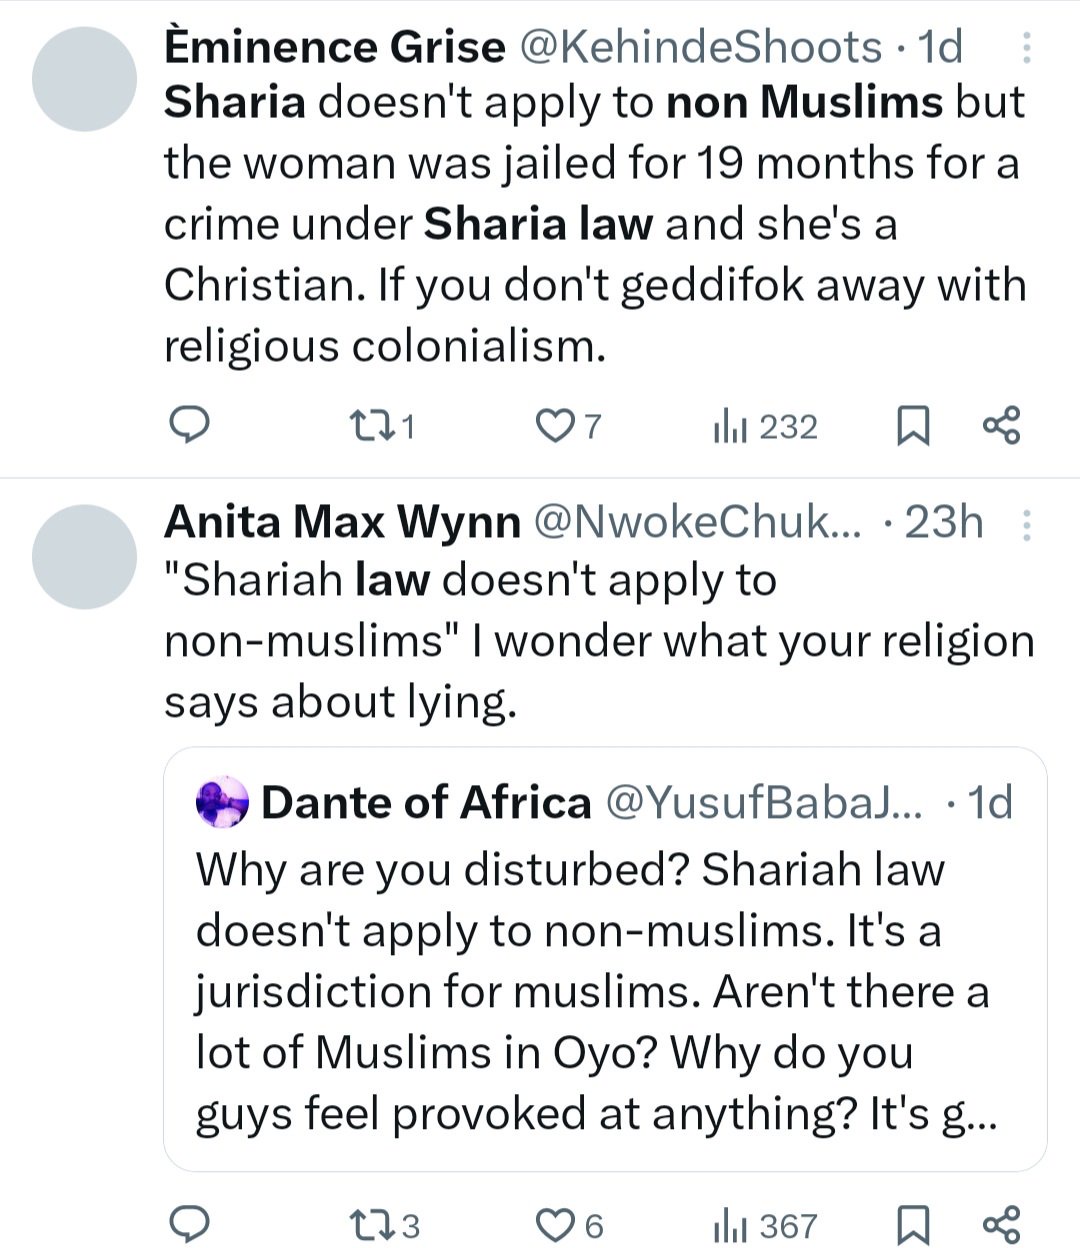The height and width of the screenshot is (1248, 1080).
Task: Open the 23h timestamp on Anita's tweet
Action: click(x=941, y=520)
